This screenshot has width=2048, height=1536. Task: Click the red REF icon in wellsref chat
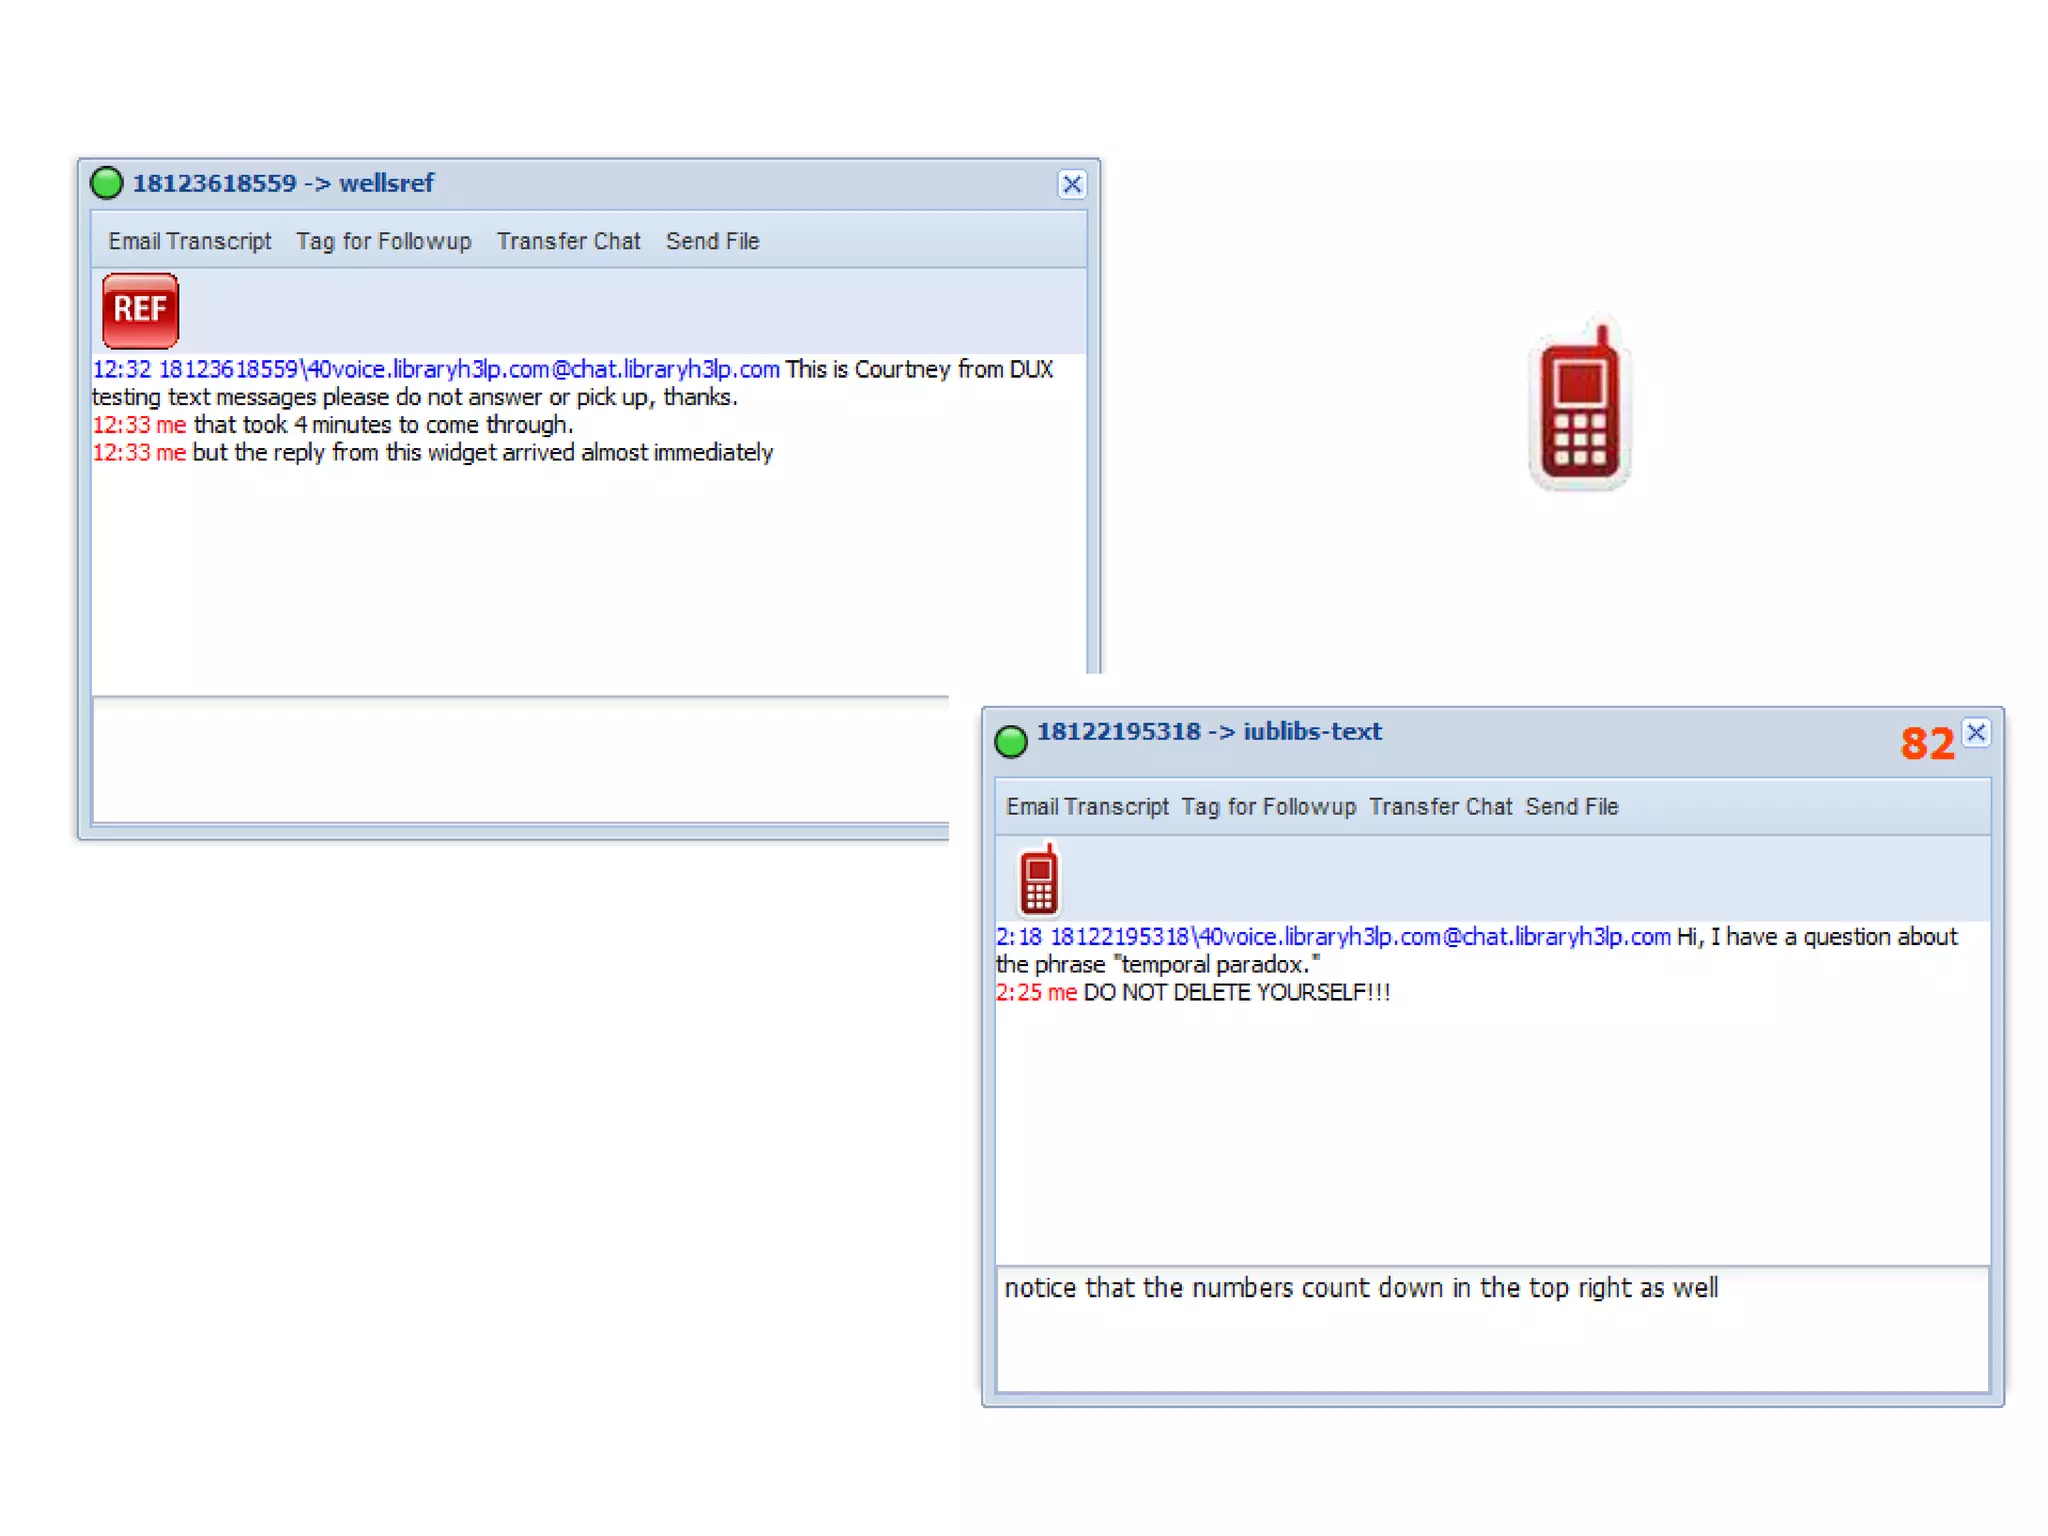[140, 310]
